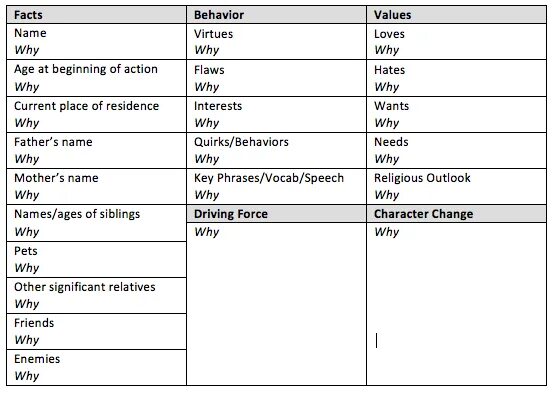This screenshot has width=554, height=393.
Task: Place cursor in the Name cell
Action: point(96,42)
